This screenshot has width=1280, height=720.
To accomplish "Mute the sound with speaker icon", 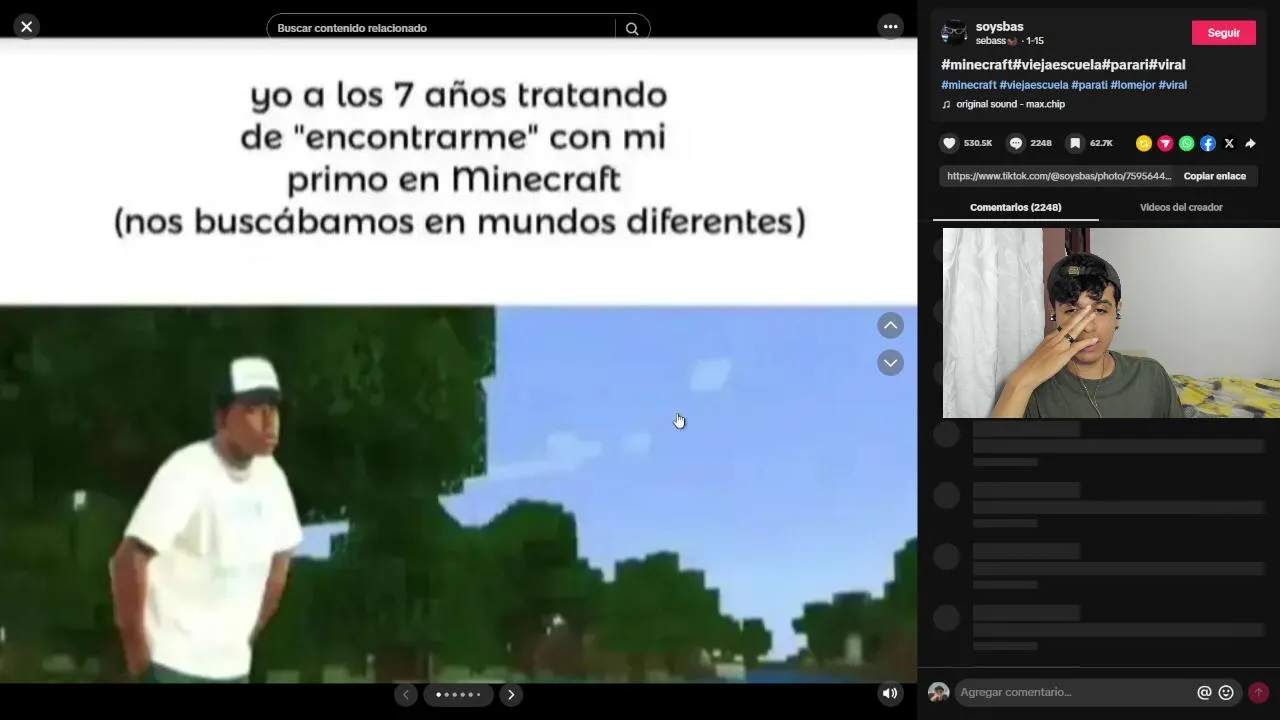I will tap(889, 693).
